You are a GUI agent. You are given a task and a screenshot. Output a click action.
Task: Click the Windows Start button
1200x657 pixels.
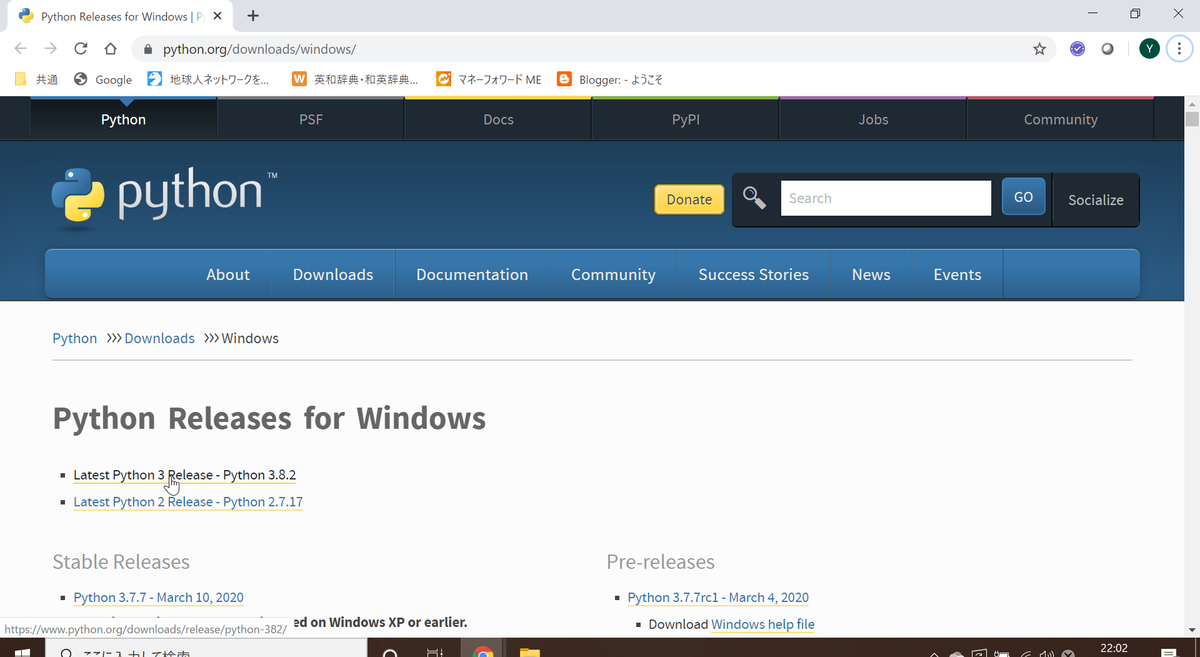tap(20, 652)
